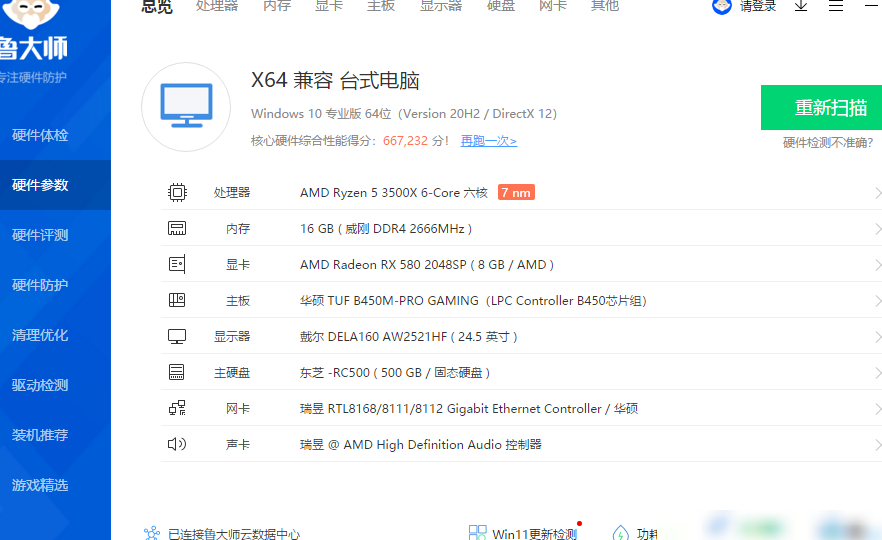Select 硬件参数 in the sidebar

(55, 185)
